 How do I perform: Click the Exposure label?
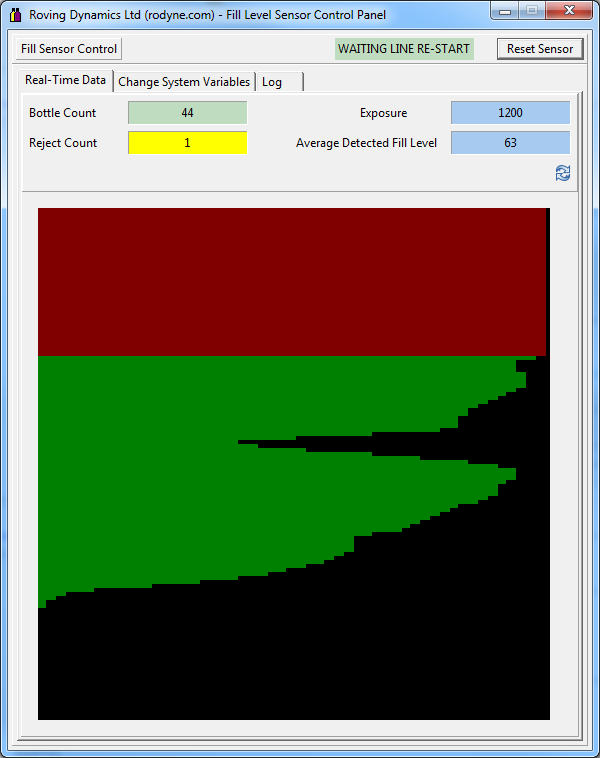point(383,113)
